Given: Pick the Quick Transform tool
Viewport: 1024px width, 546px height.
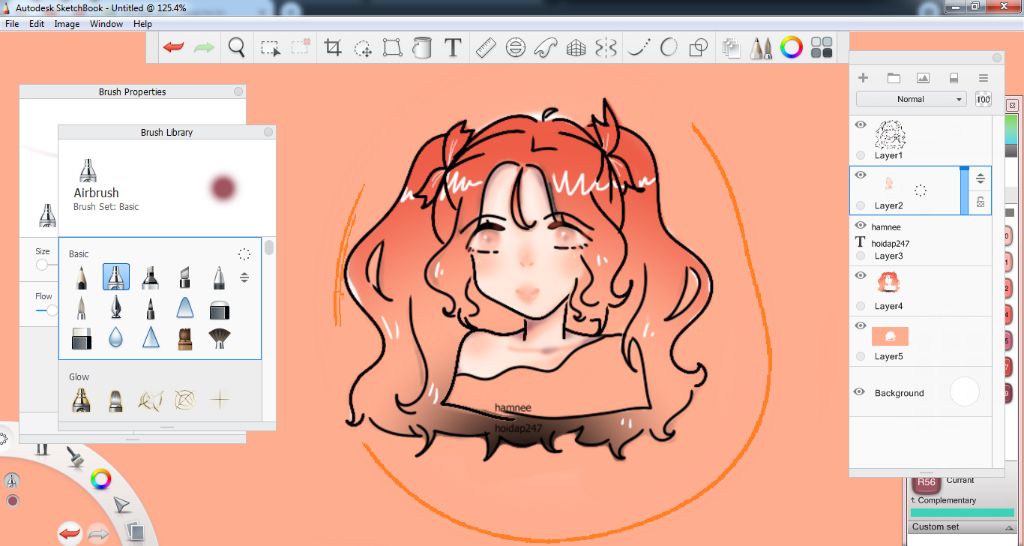Looking at the screenshot, I should point(363,48).
